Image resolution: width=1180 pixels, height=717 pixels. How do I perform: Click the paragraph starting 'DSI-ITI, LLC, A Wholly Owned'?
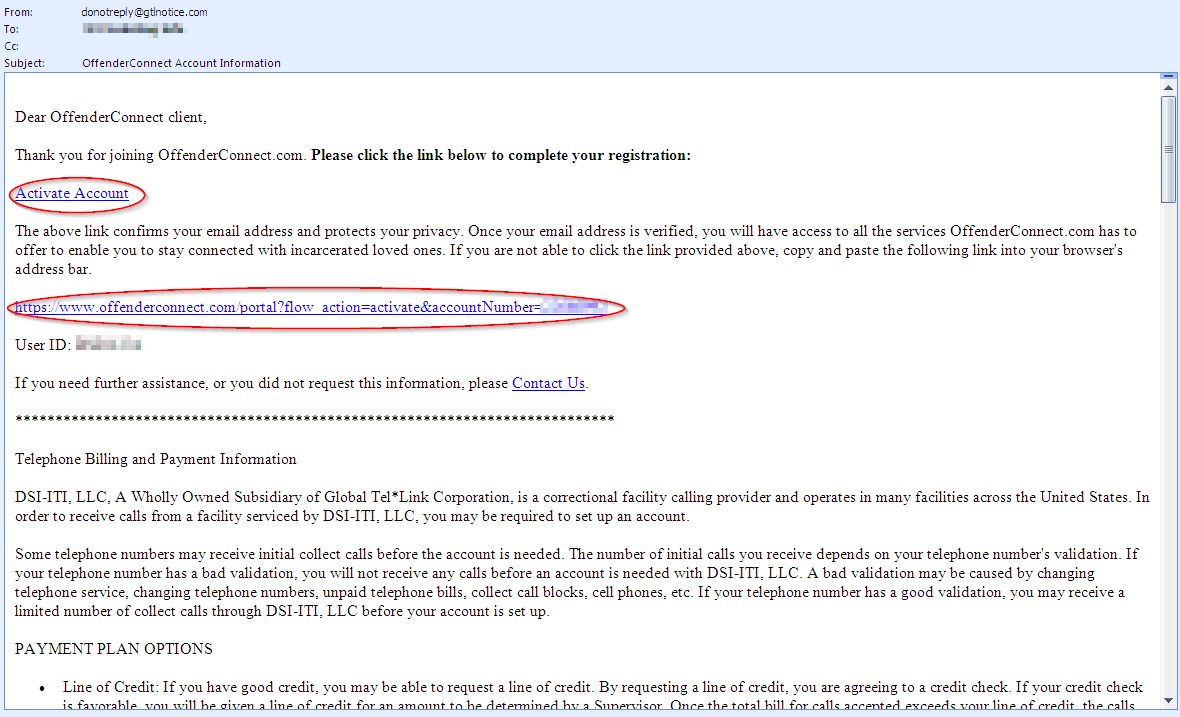582,506
